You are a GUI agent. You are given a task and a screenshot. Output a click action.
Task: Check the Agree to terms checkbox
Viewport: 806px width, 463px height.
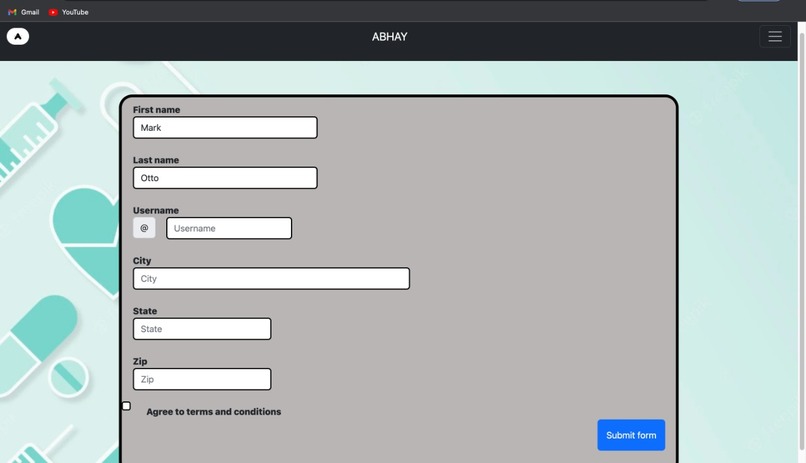126,406
